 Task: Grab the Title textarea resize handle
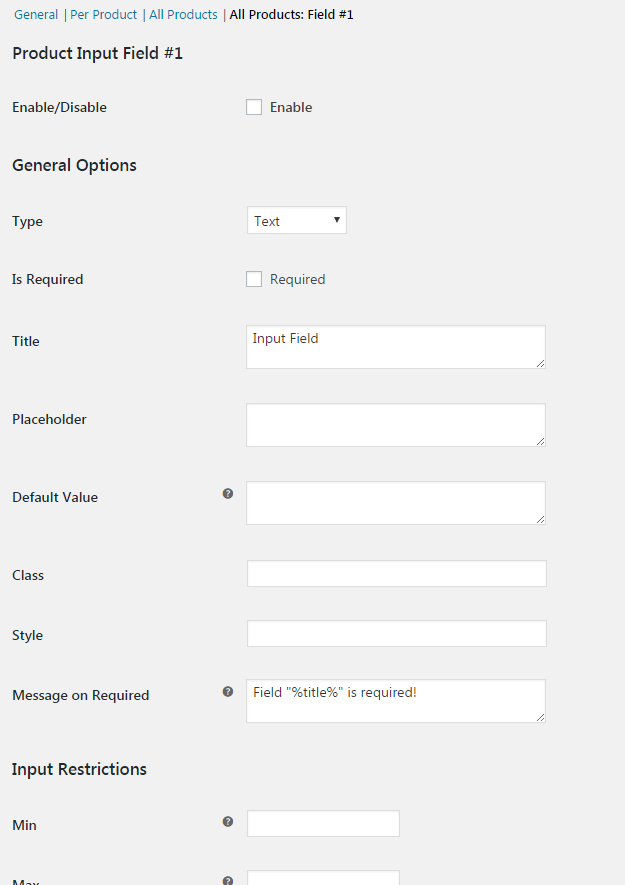coord(541,364)
